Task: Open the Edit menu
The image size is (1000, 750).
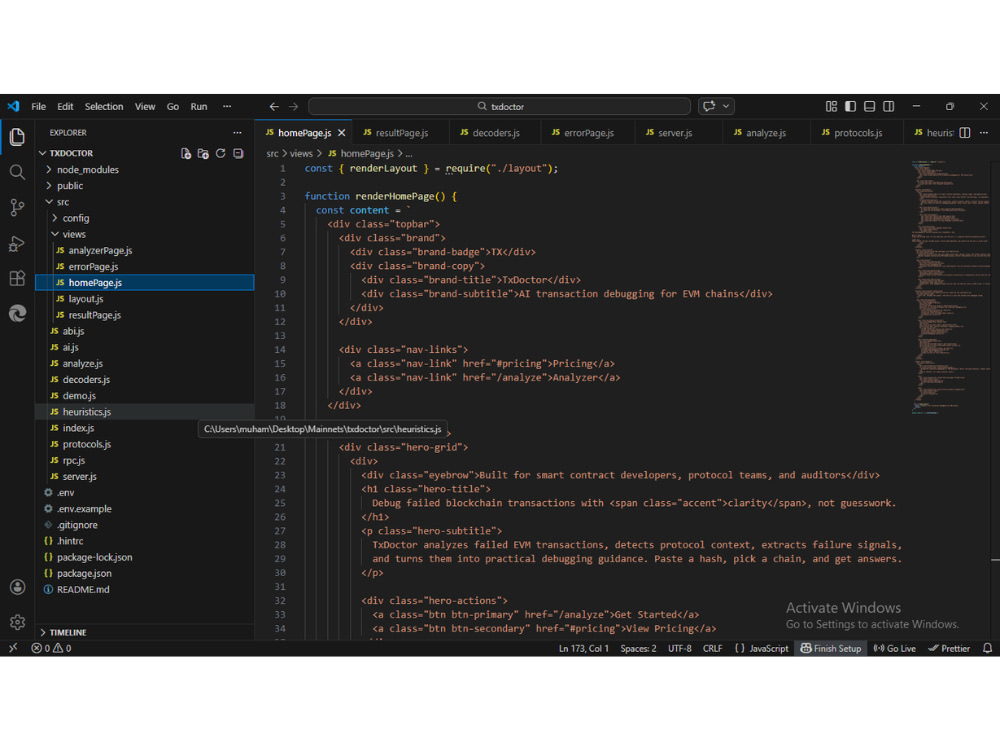Action: pos(65,107)
